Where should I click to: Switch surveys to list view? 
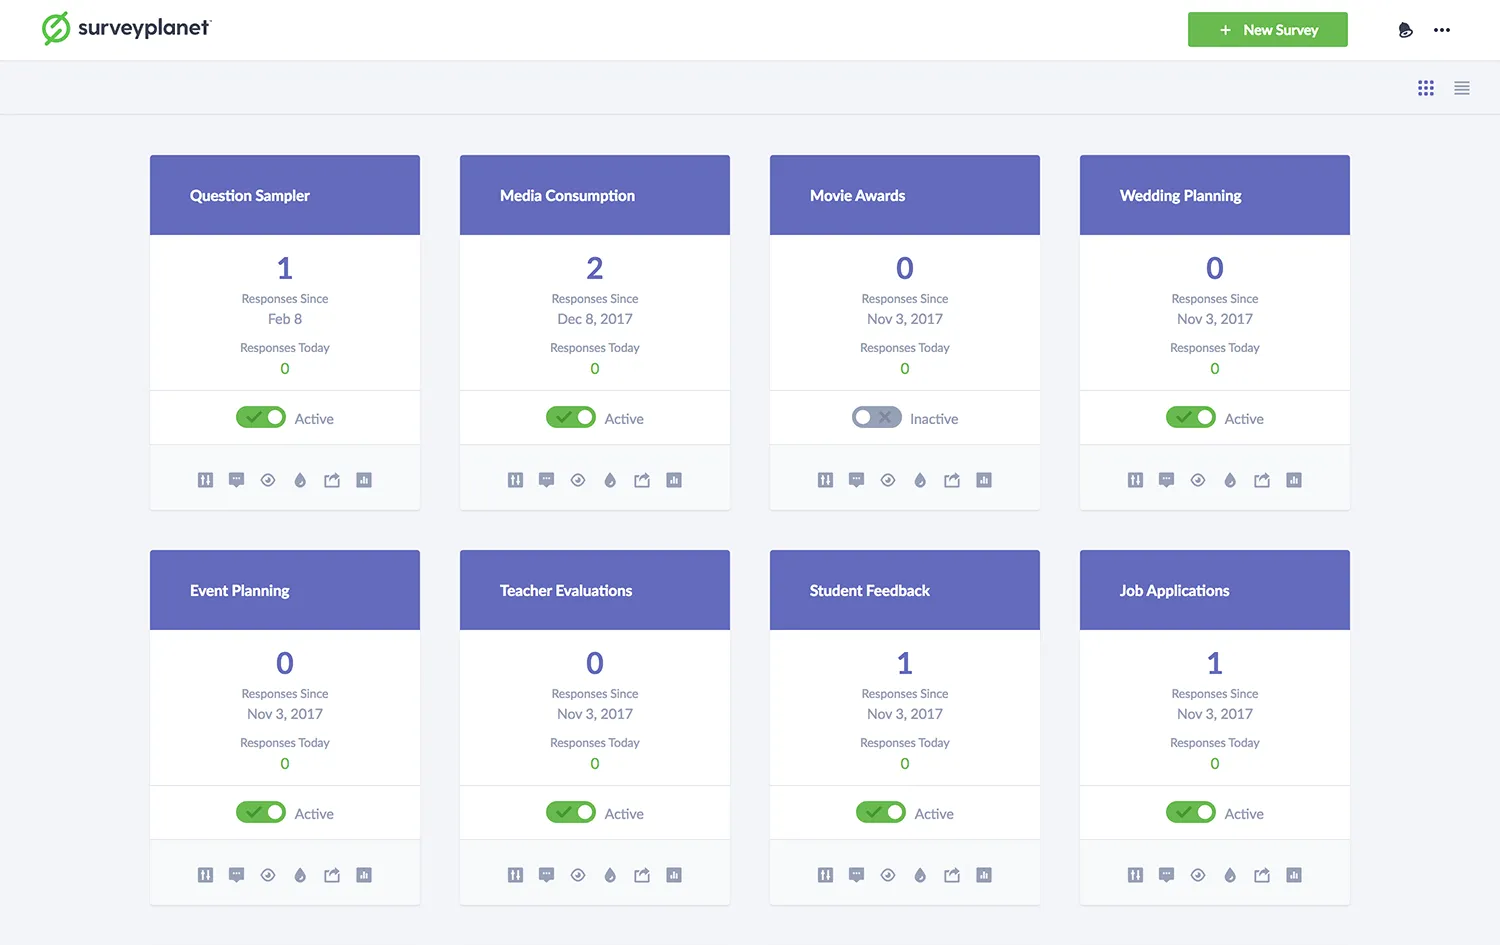1461,88
